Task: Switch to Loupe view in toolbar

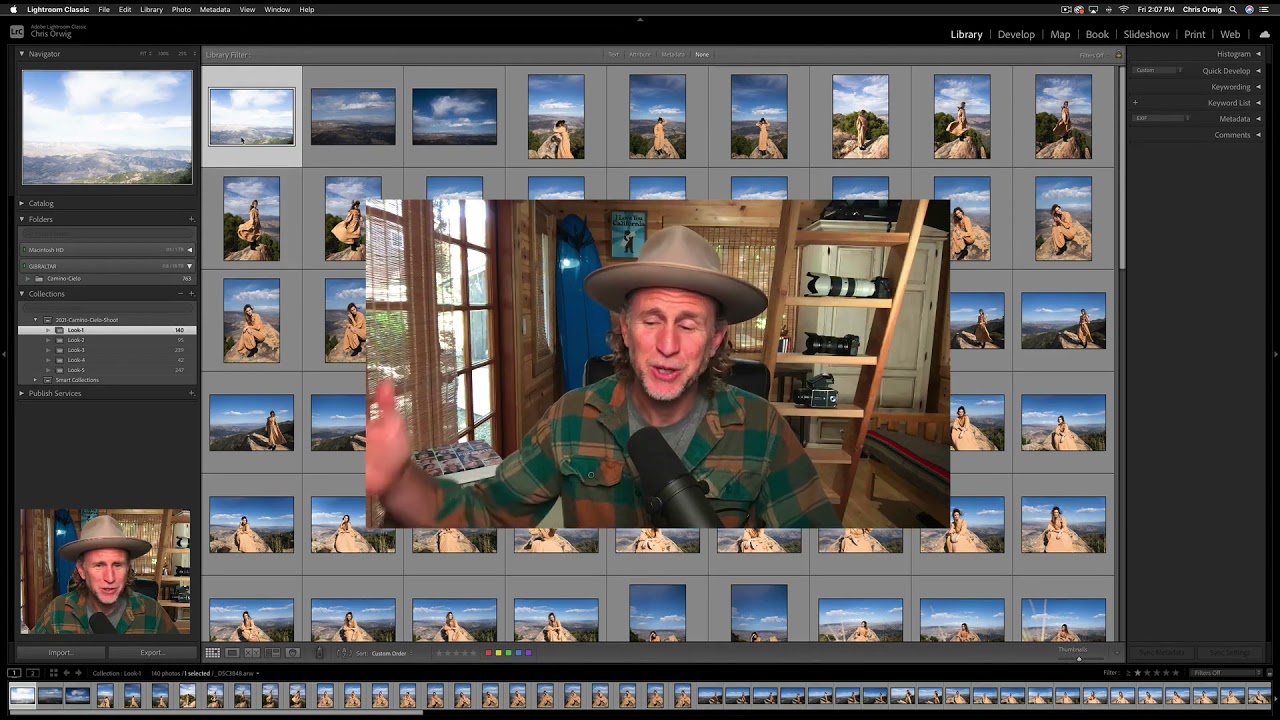Action: click(x=232, y=653)
